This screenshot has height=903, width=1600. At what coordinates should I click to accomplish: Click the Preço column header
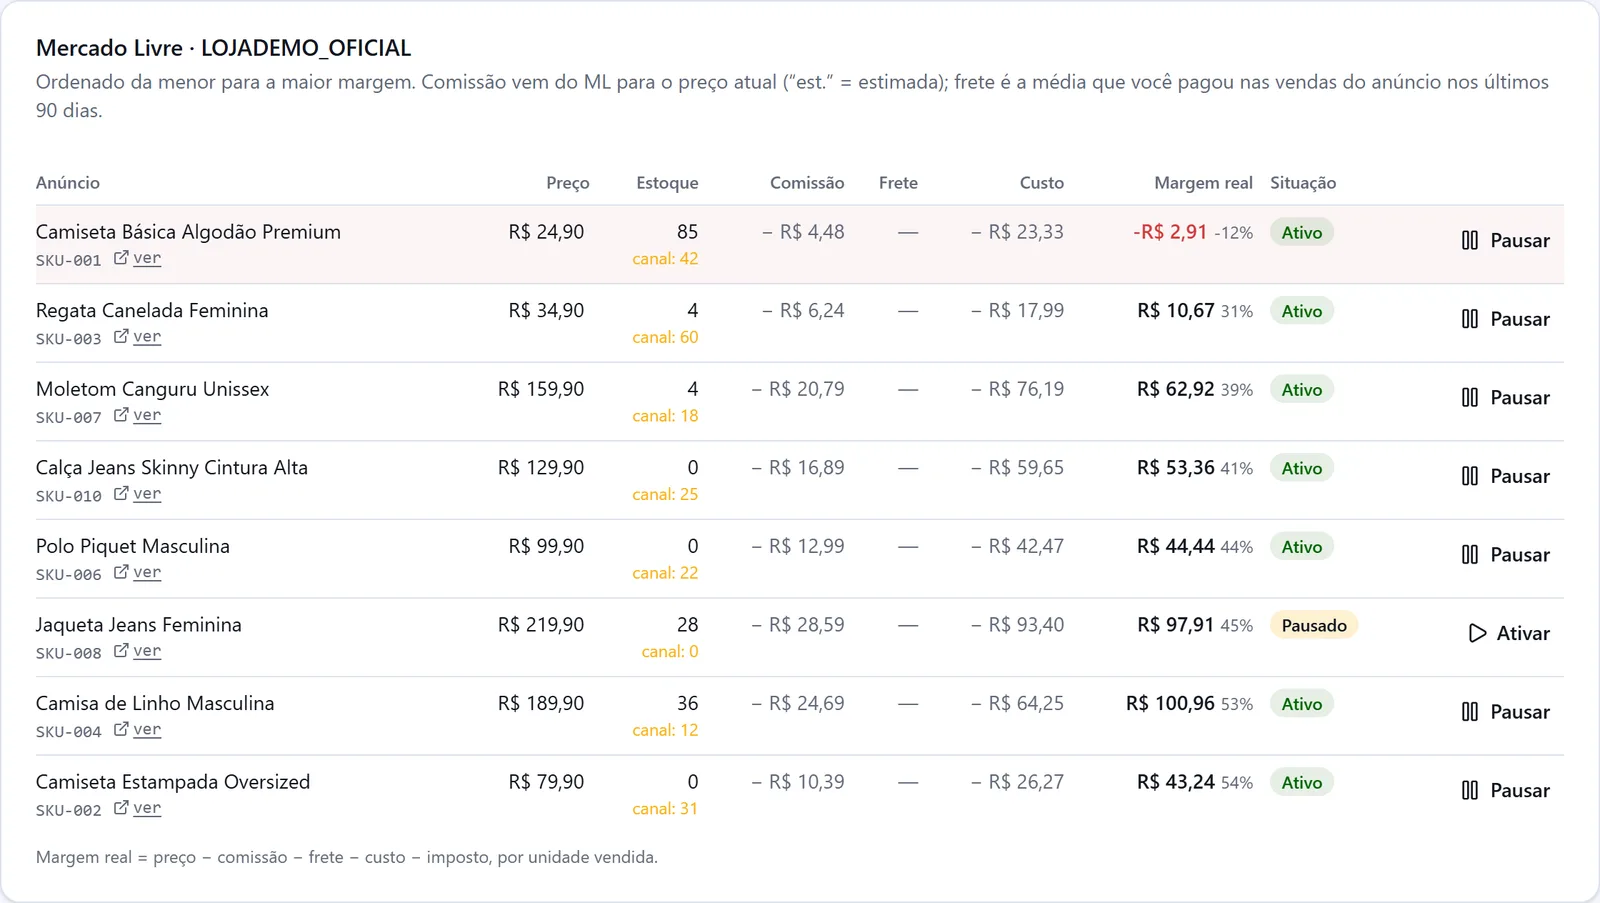click(x=568, y=183)
